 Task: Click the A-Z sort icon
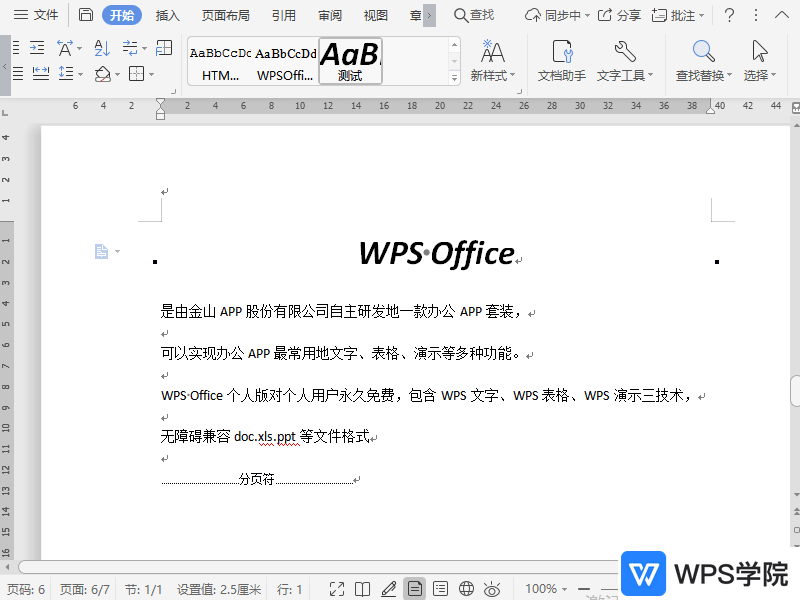[x=102, y=47]
